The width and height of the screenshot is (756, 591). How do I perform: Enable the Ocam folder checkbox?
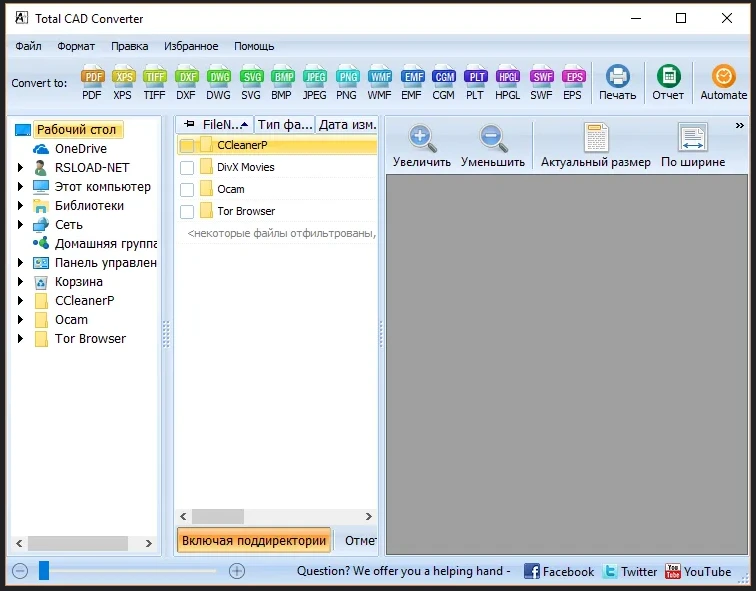pyautogui.click(x=187, y=189)
